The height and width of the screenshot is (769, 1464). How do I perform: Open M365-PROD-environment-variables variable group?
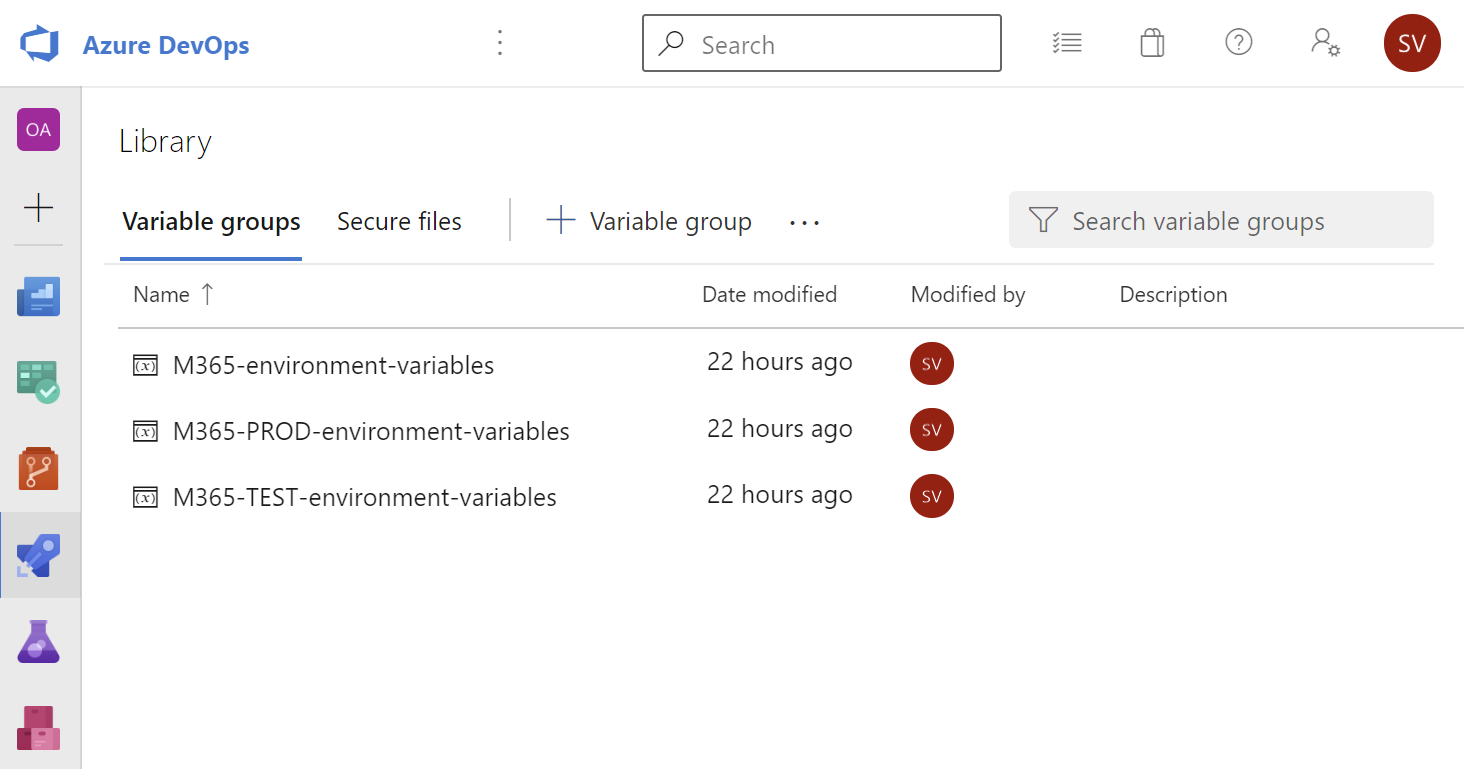click(x=371, y=431)
